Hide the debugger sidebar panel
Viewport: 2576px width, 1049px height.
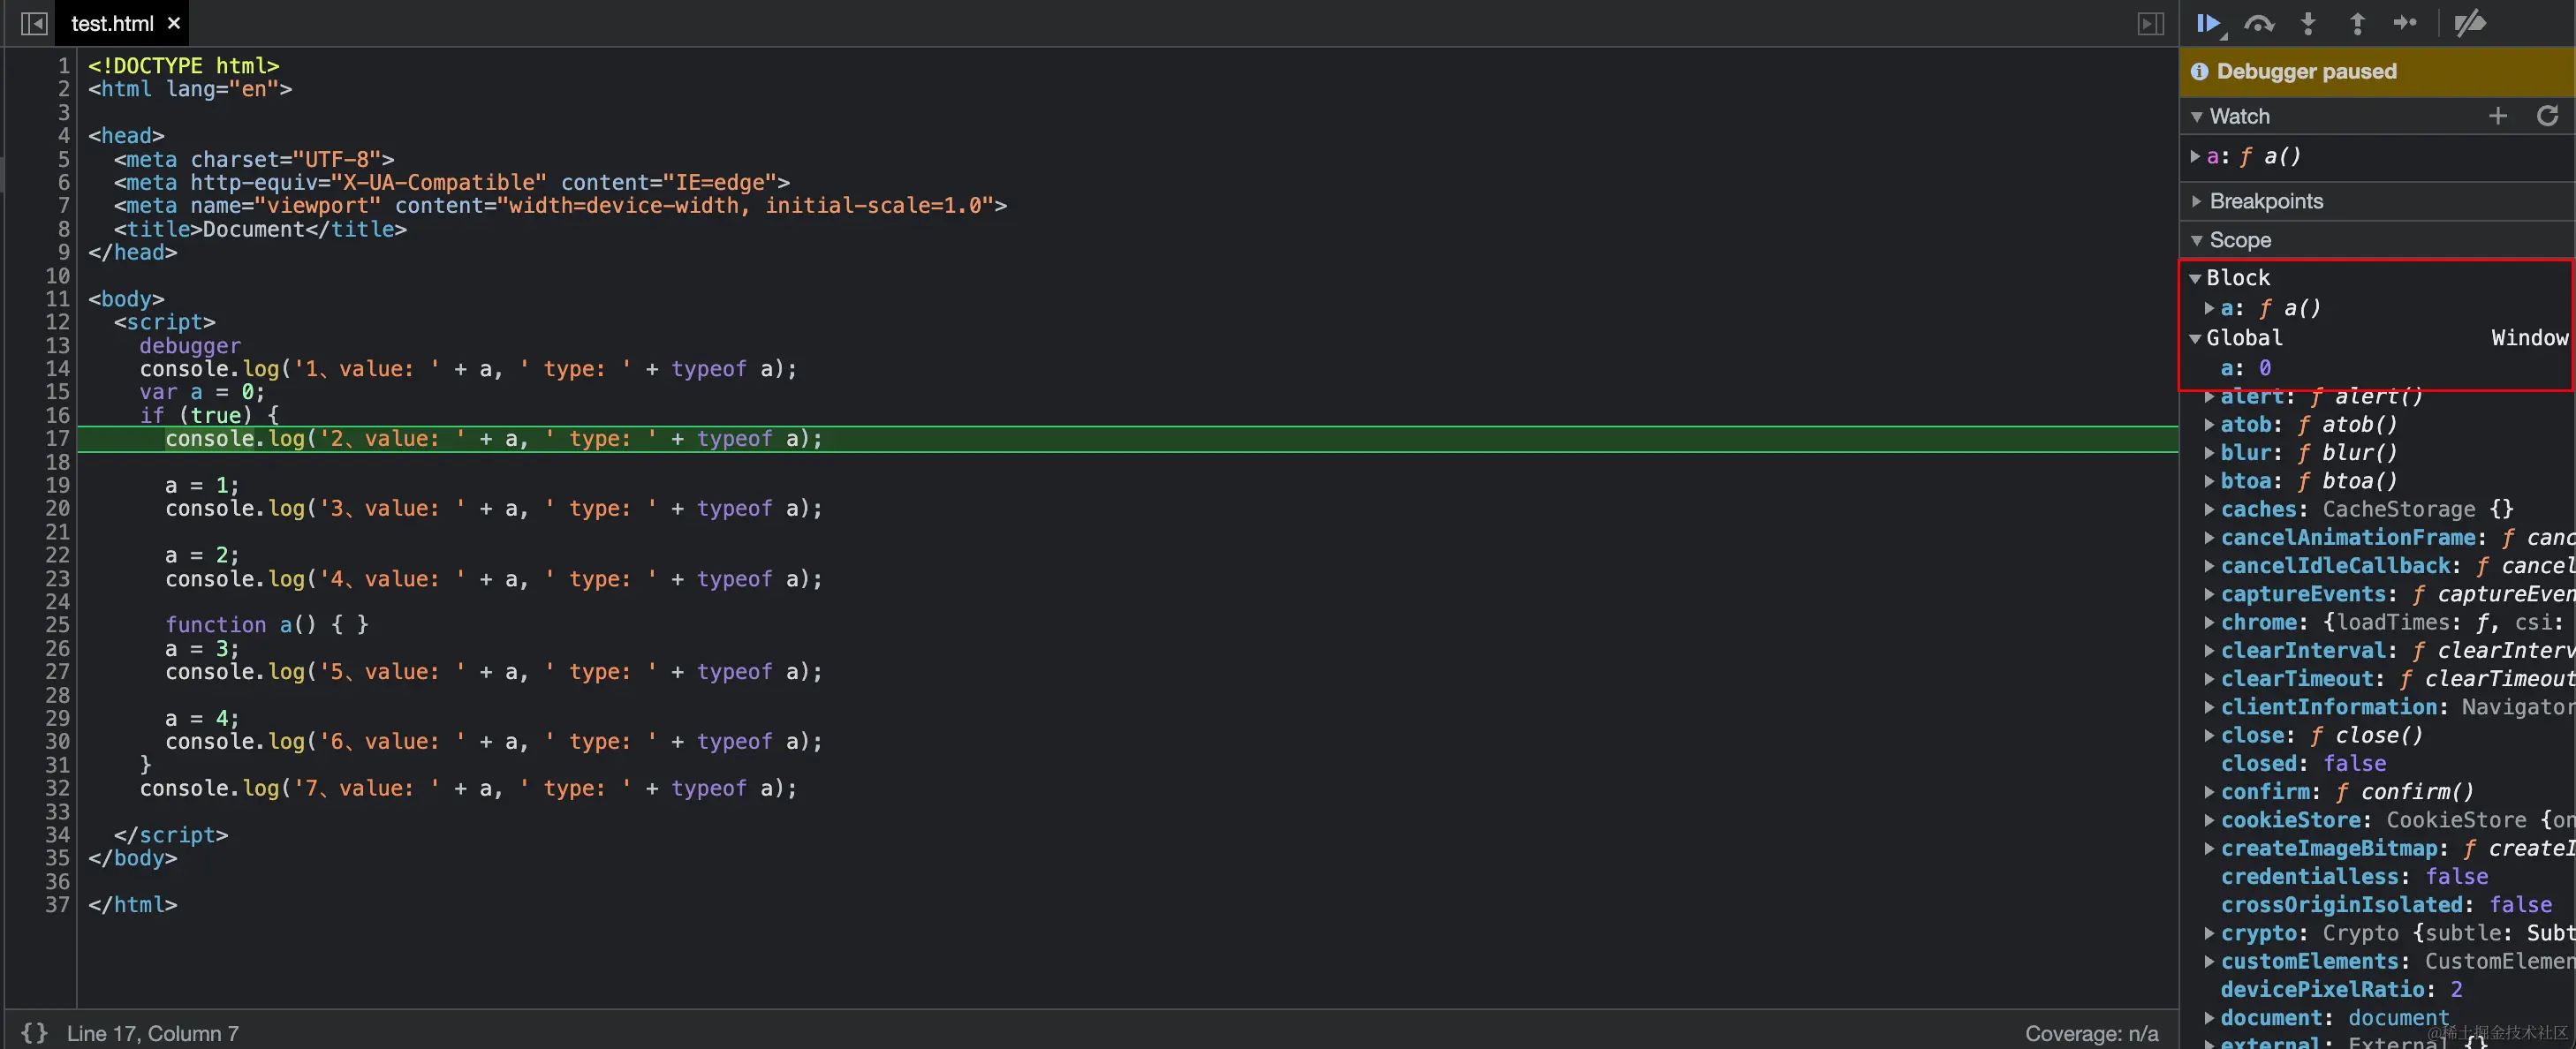2151,23
